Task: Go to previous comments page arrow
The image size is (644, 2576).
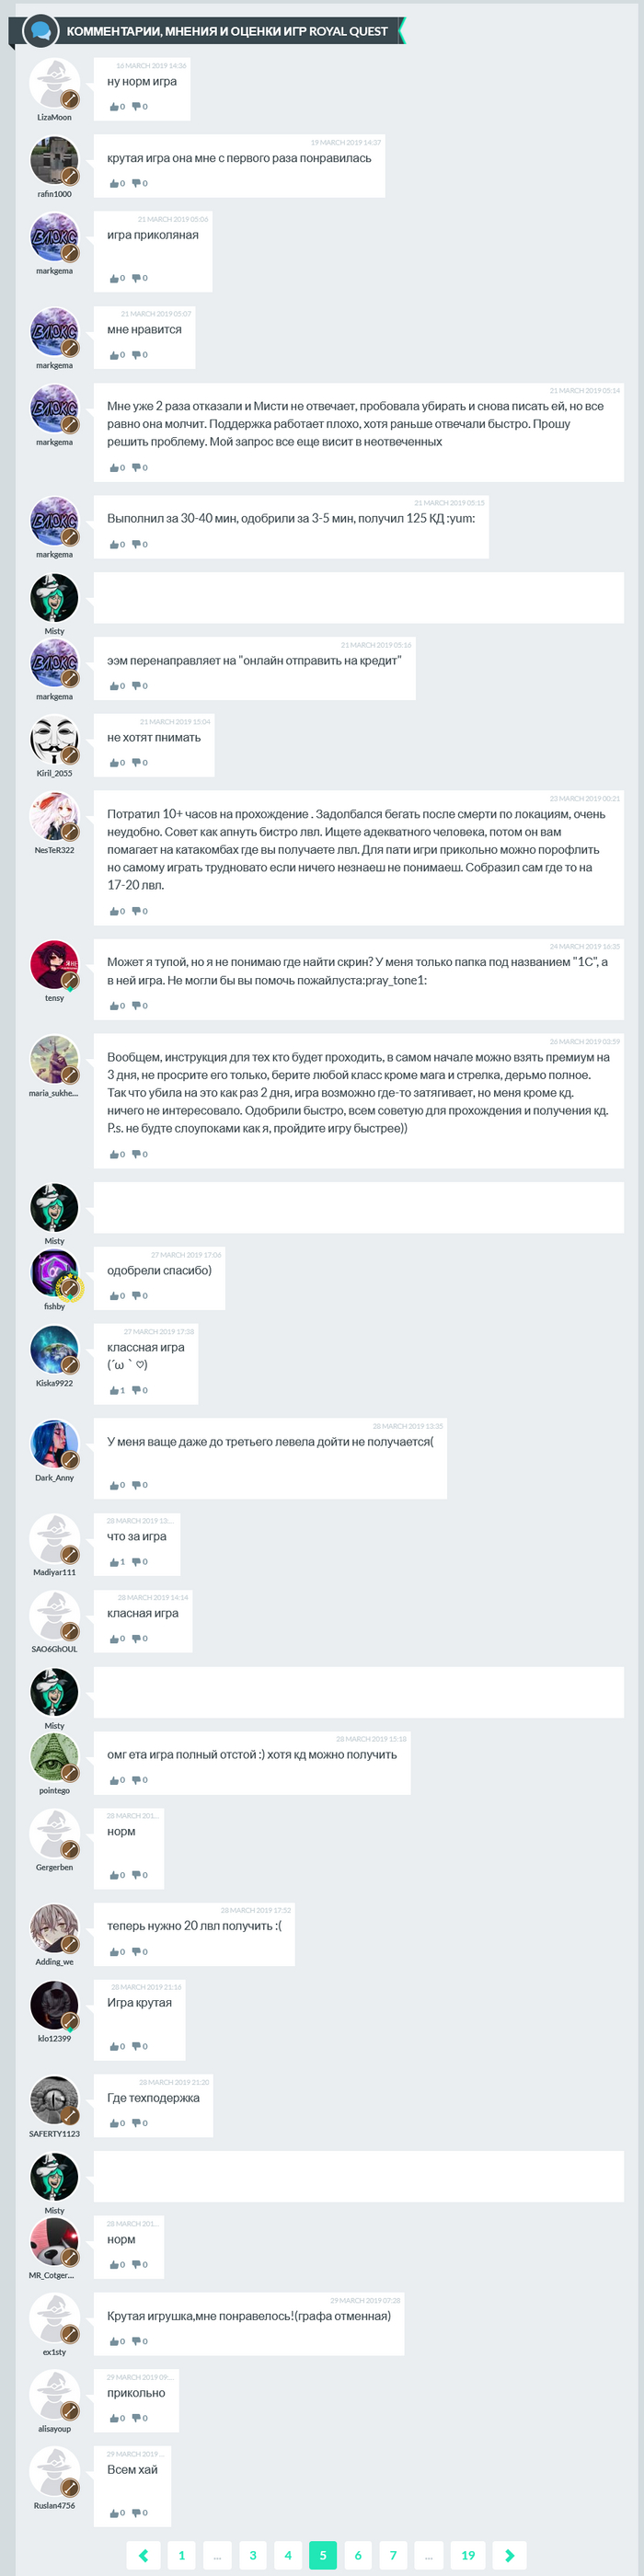Action: [144, 2555]
